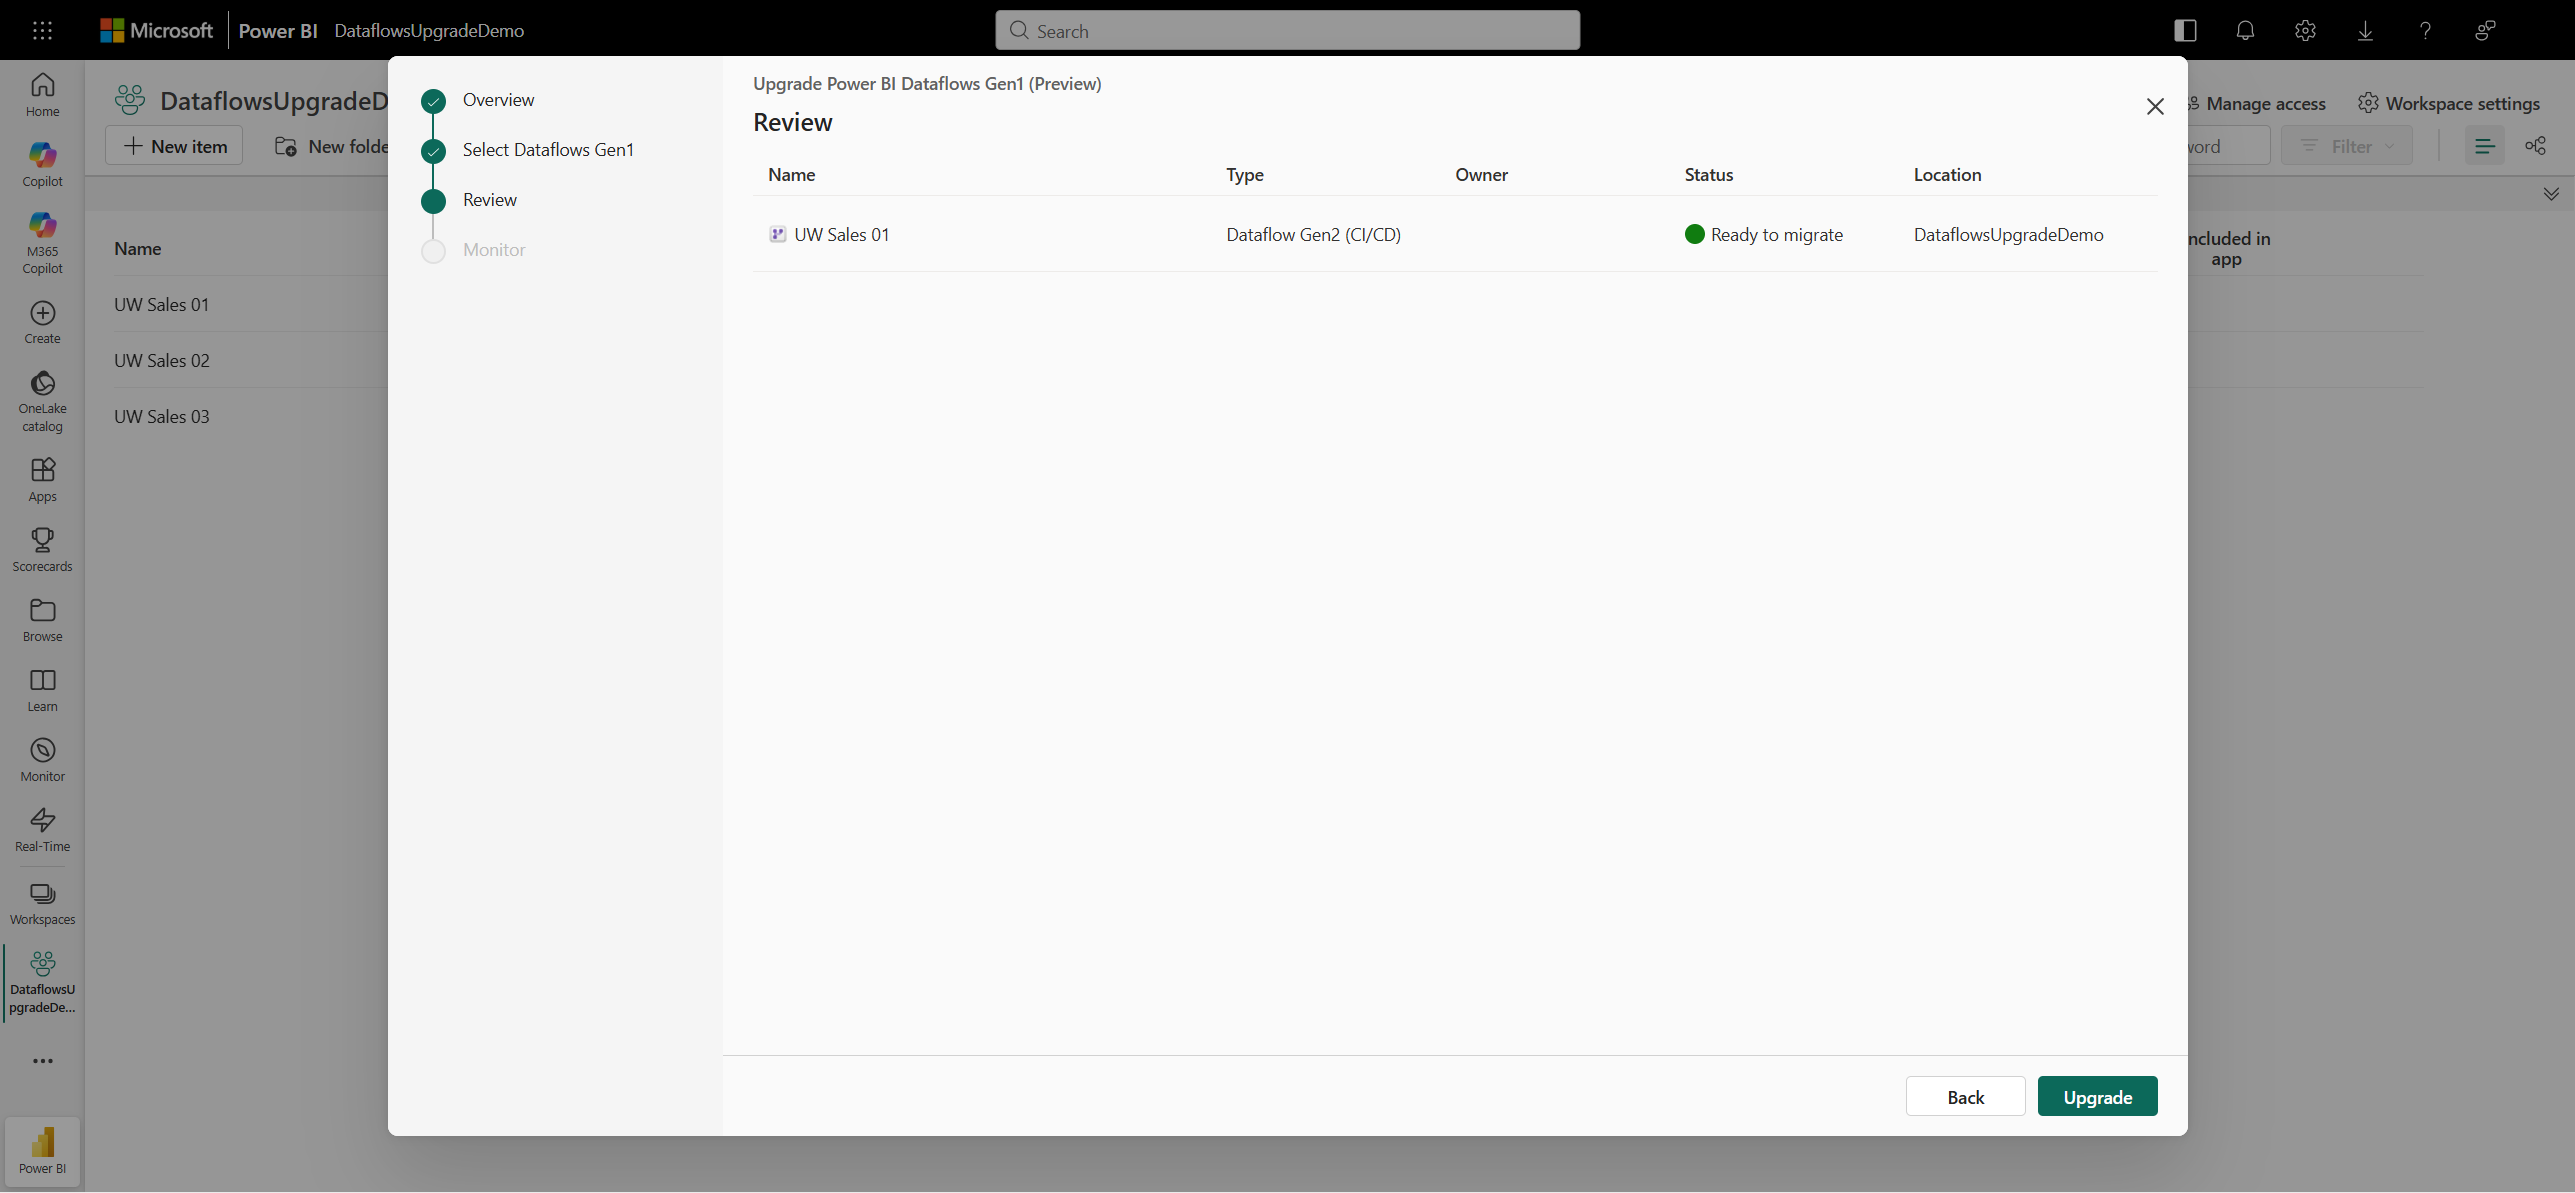Screen dimensions: 2575x1193
Task: Sort by Status column header
Action: coord(1708,174)
